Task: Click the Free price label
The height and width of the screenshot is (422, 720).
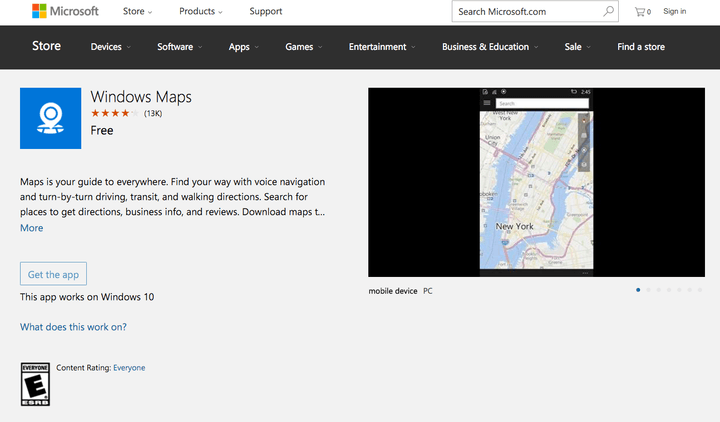Action: [102, 130]
